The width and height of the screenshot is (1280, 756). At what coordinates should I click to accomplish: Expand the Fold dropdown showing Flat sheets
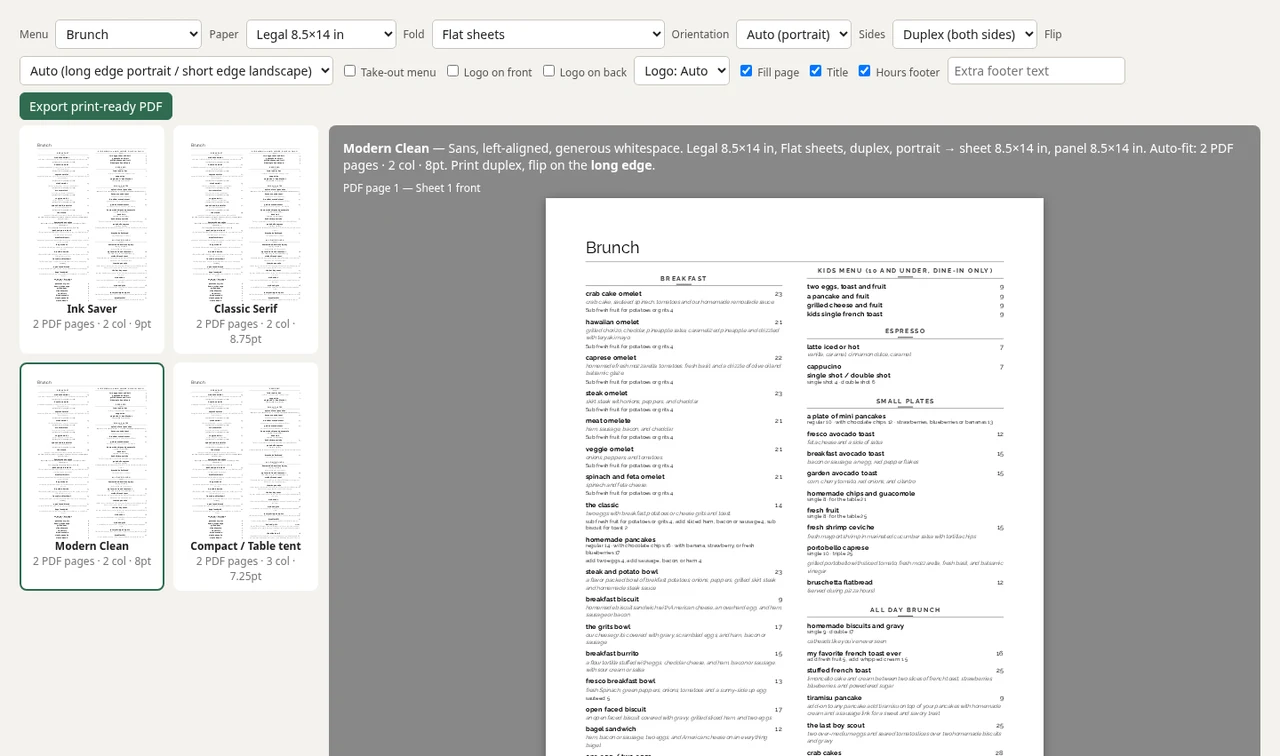(x=548, y=34)
